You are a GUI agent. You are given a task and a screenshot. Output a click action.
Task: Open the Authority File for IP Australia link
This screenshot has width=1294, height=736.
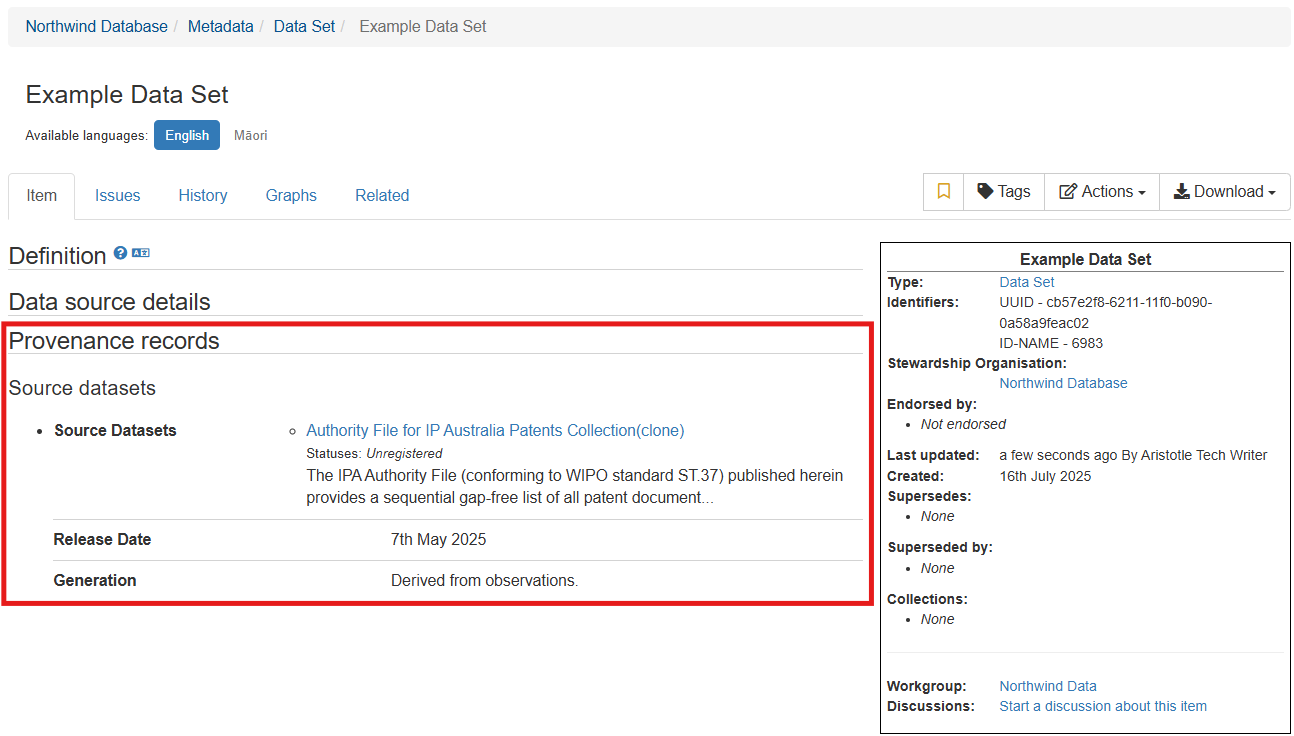pos(495,431)
